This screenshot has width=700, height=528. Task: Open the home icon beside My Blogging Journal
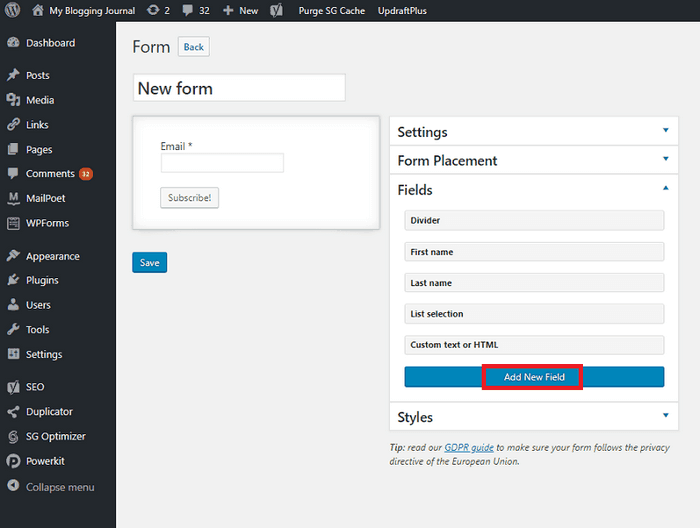point(38,10)
